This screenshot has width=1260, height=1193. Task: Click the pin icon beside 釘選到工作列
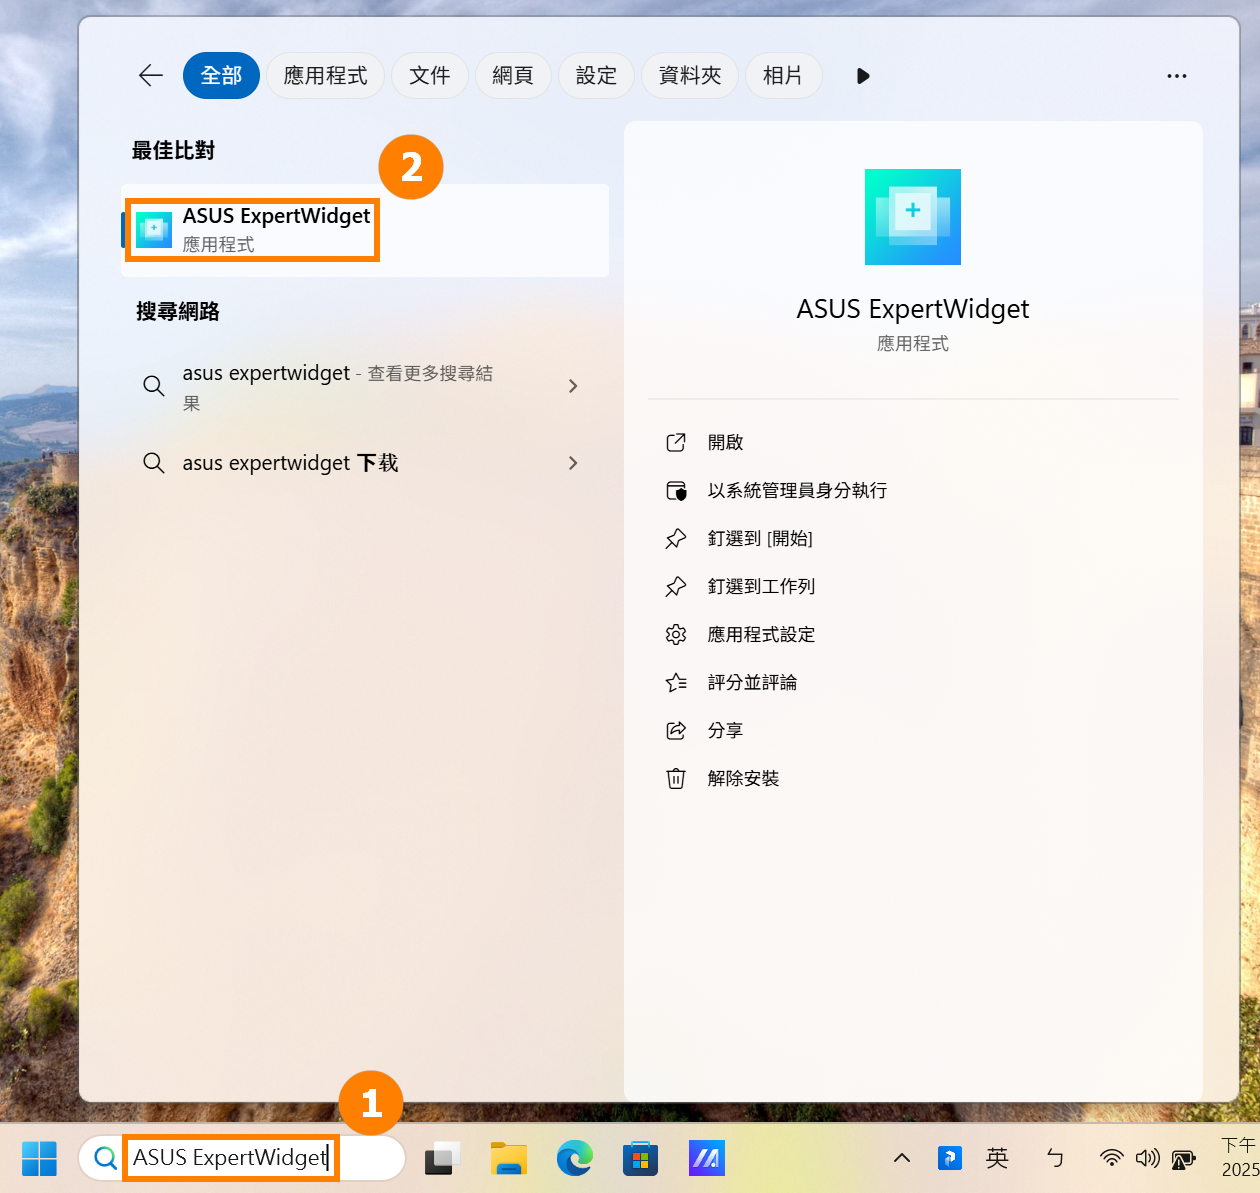click(676, 586)
